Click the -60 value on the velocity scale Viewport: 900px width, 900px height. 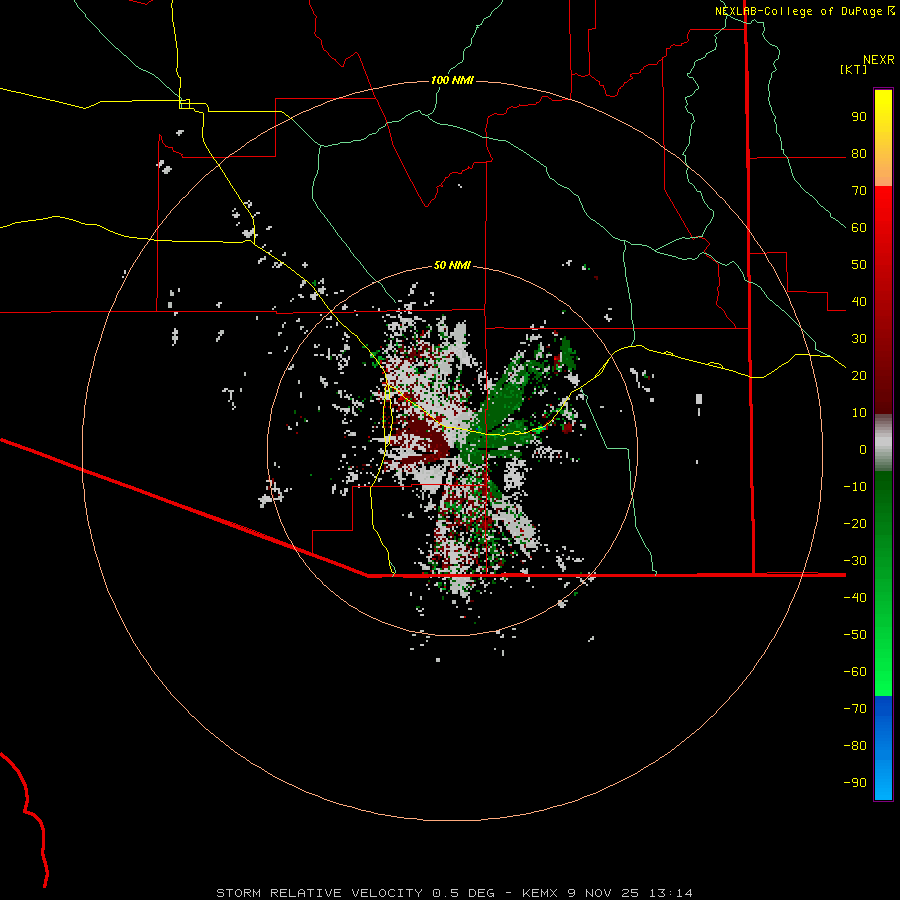[855, 672]
